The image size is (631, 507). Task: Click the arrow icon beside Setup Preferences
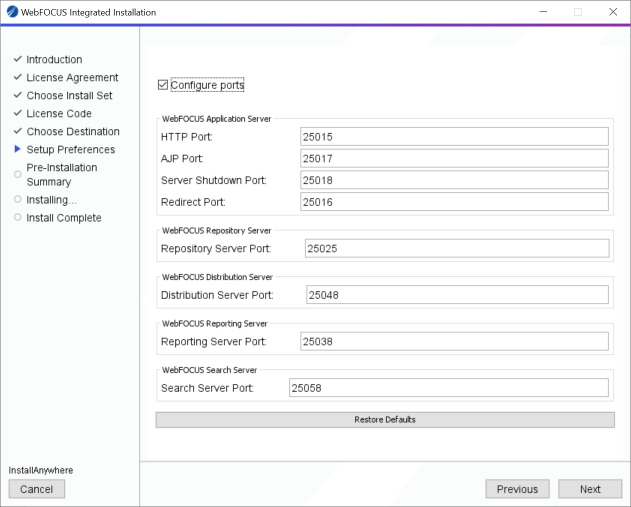[18, 150]
